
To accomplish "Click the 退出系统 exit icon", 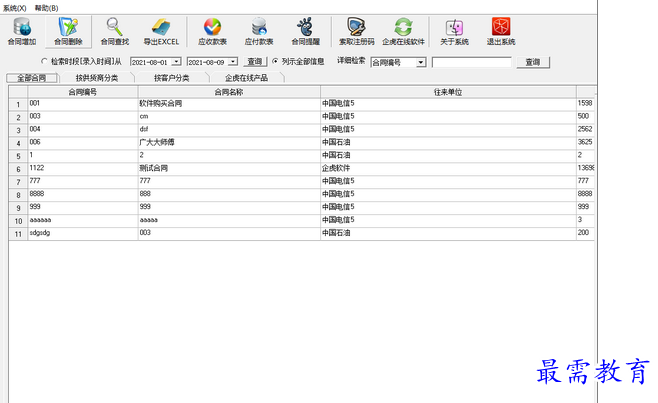I will [x=501, y=31].
